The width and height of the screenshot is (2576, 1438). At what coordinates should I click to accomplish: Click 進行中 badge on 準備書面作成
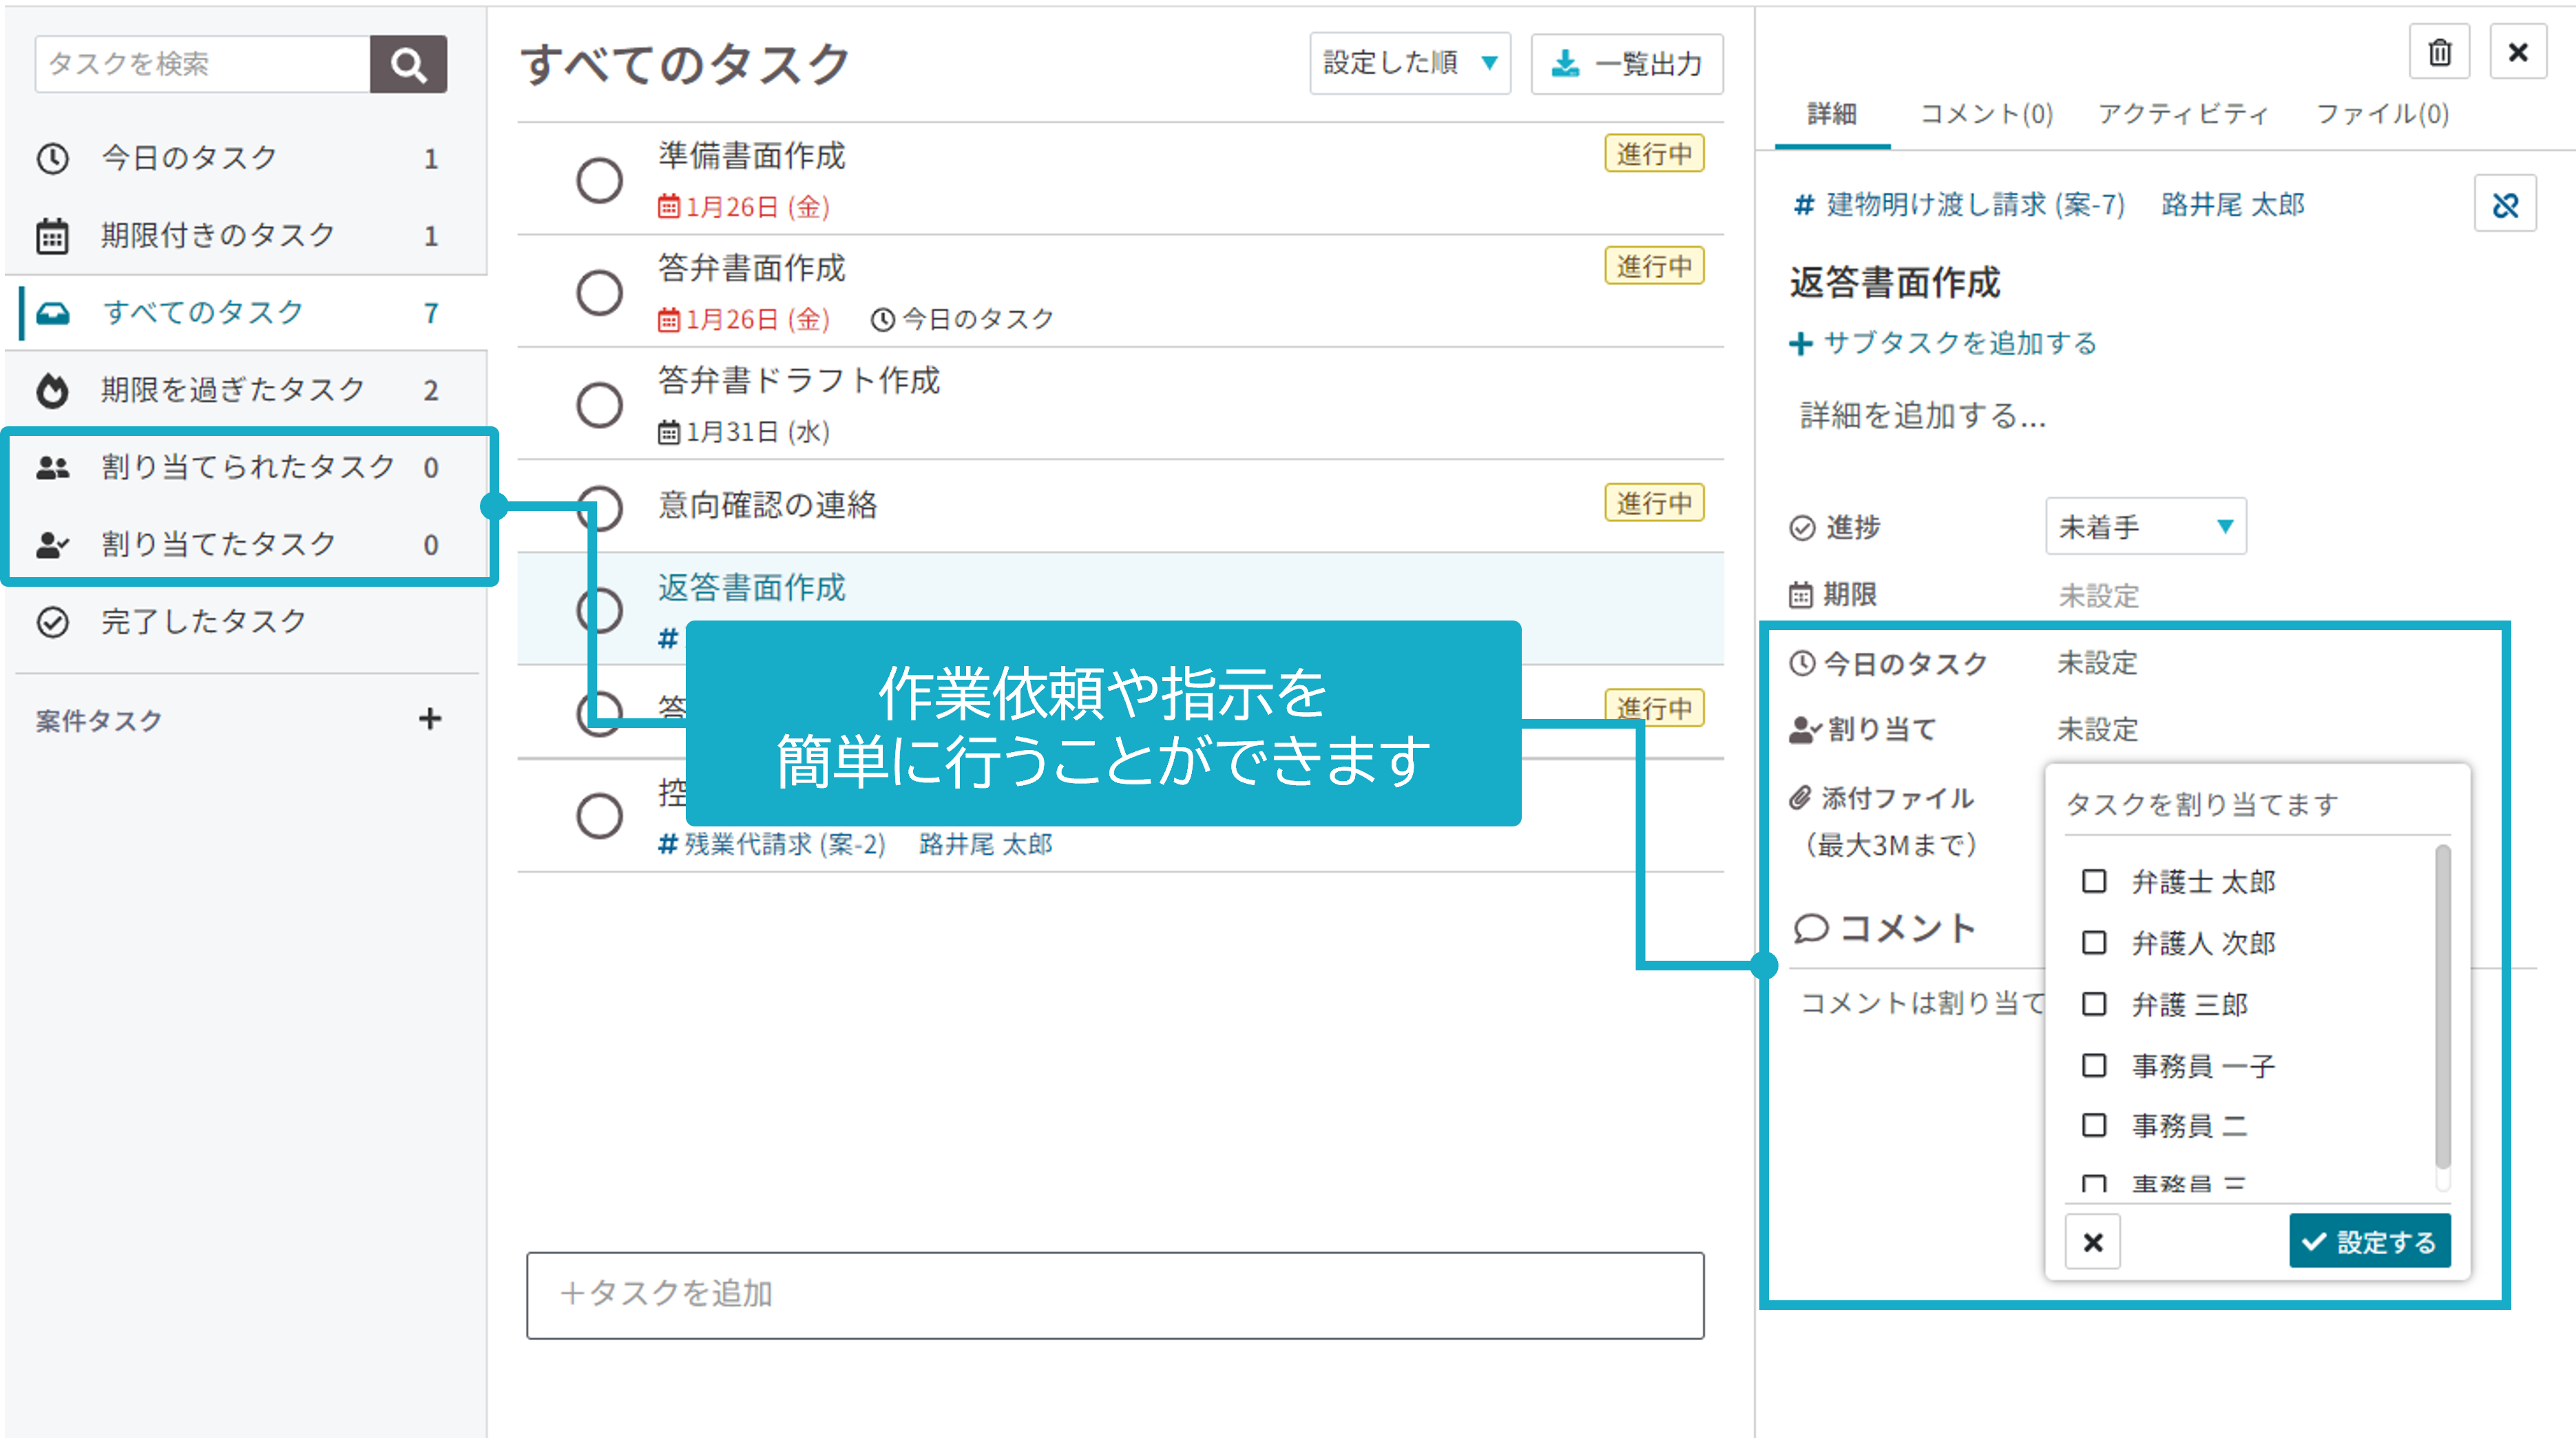click(x=1654, y=154)
